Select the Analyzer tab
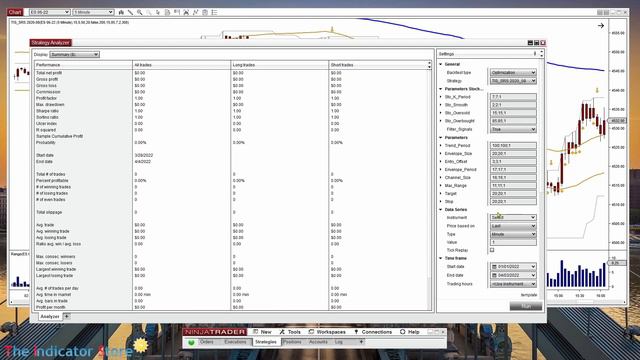 click(50, 316)
